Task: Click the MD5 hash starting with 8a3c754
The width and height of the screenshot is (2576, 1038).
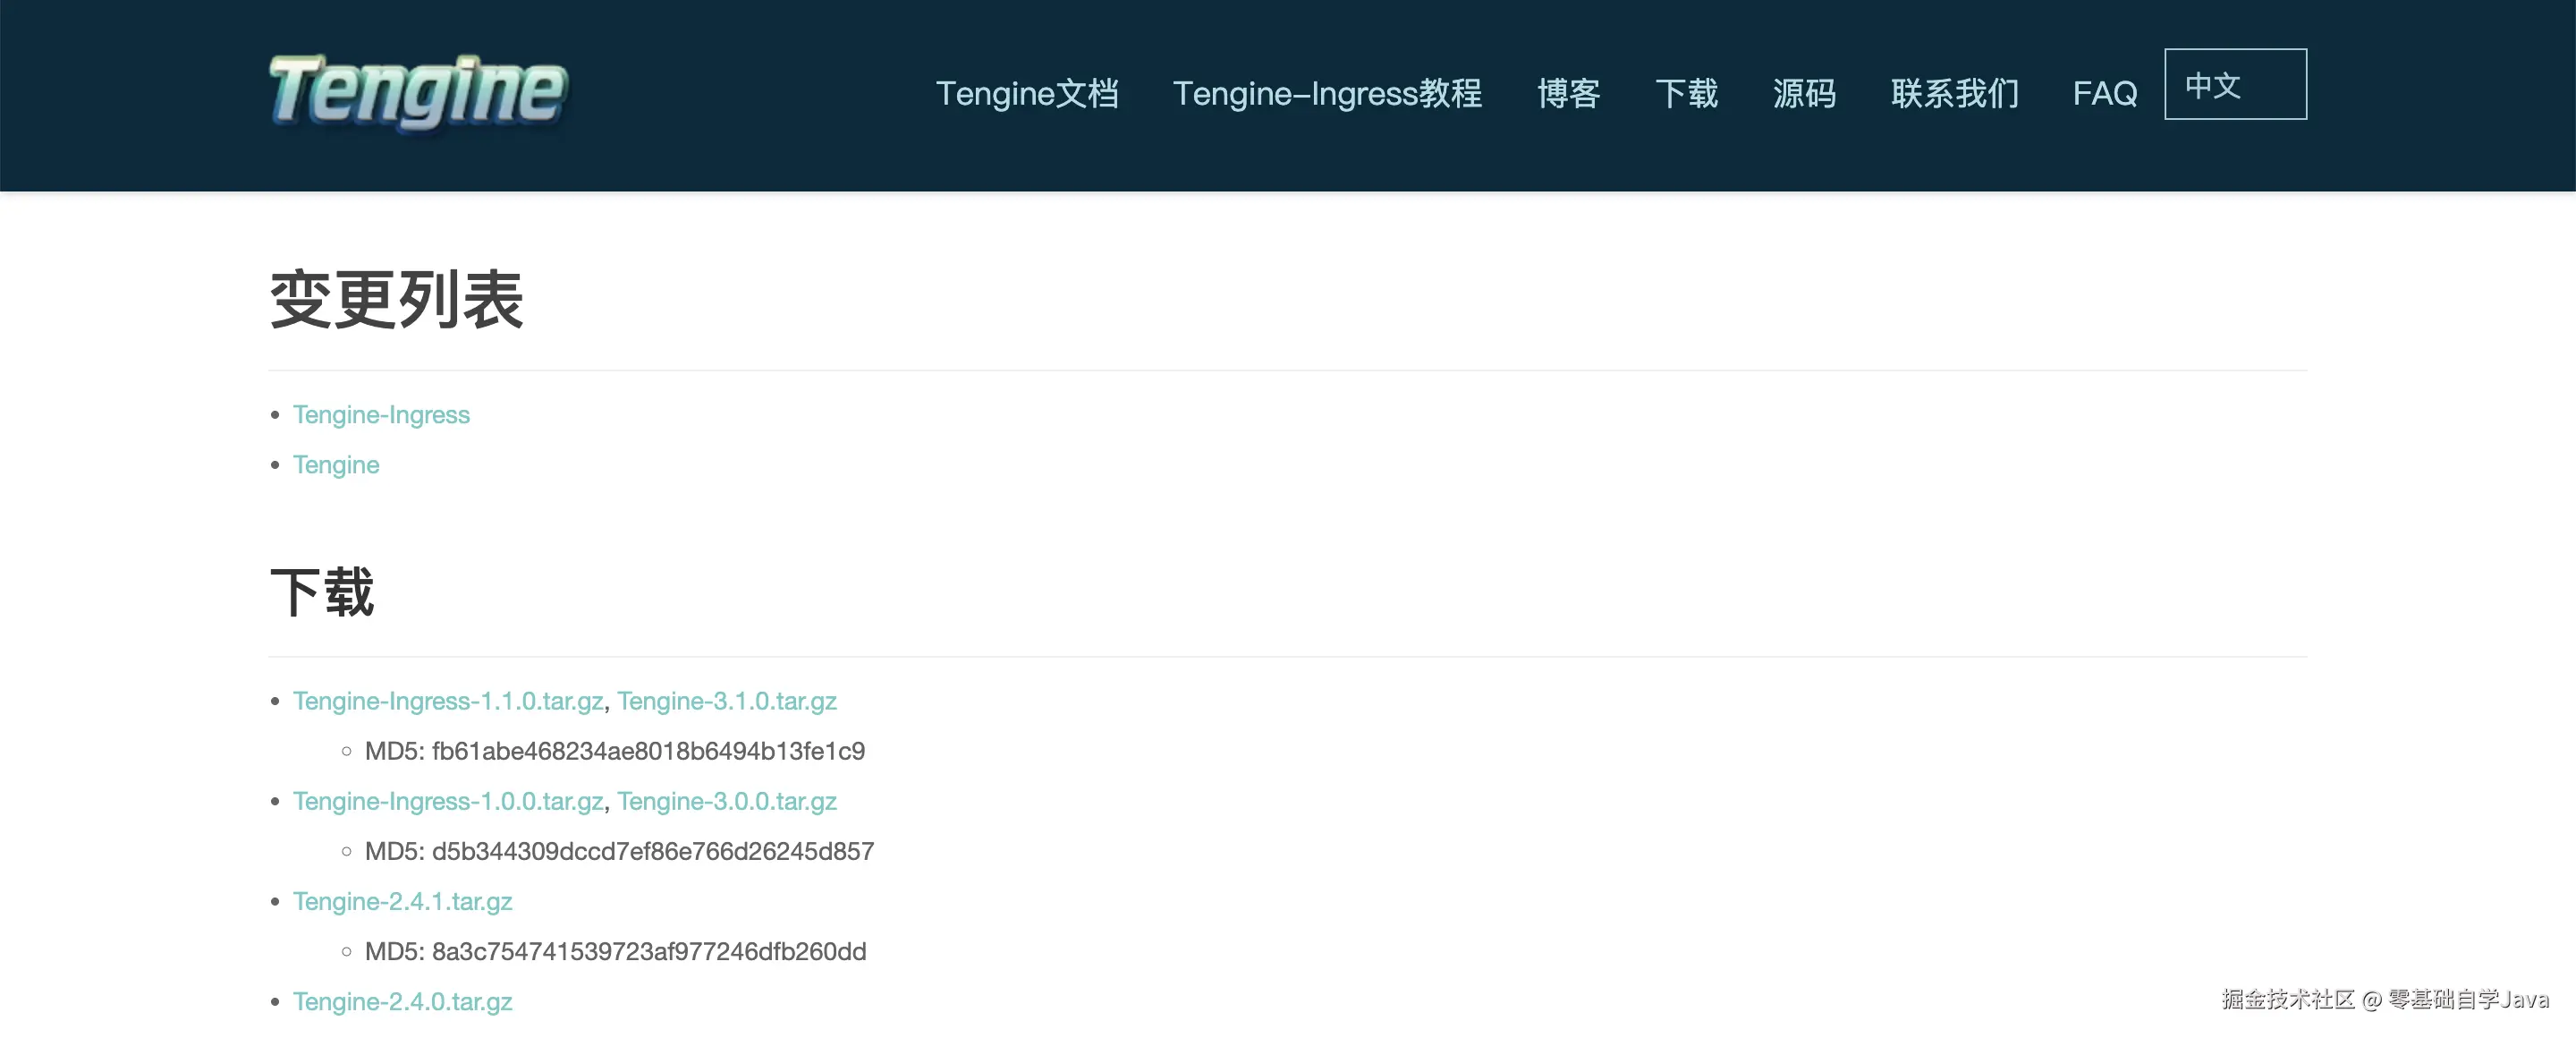Action: pyautogui.click(x=648, y=951)
